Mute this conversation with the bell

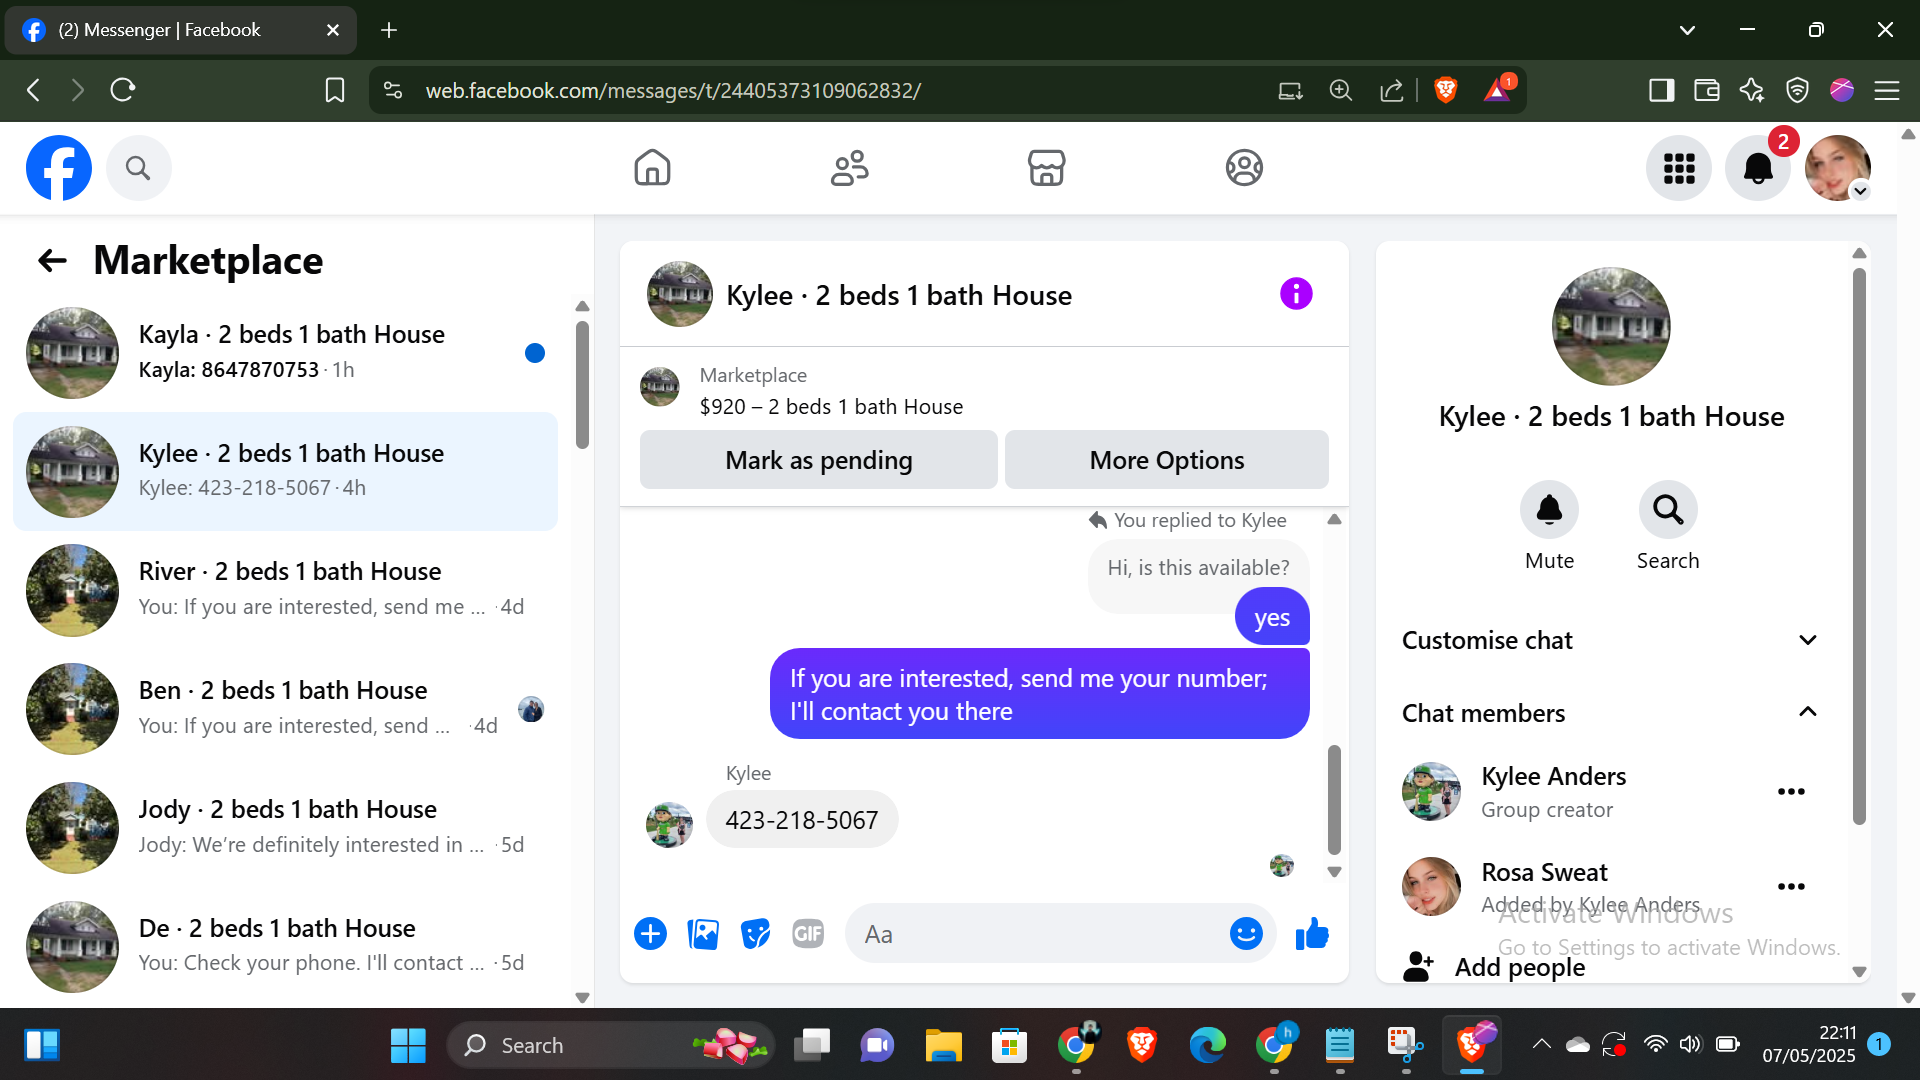pyautogui.click(x=1549, y=510)
